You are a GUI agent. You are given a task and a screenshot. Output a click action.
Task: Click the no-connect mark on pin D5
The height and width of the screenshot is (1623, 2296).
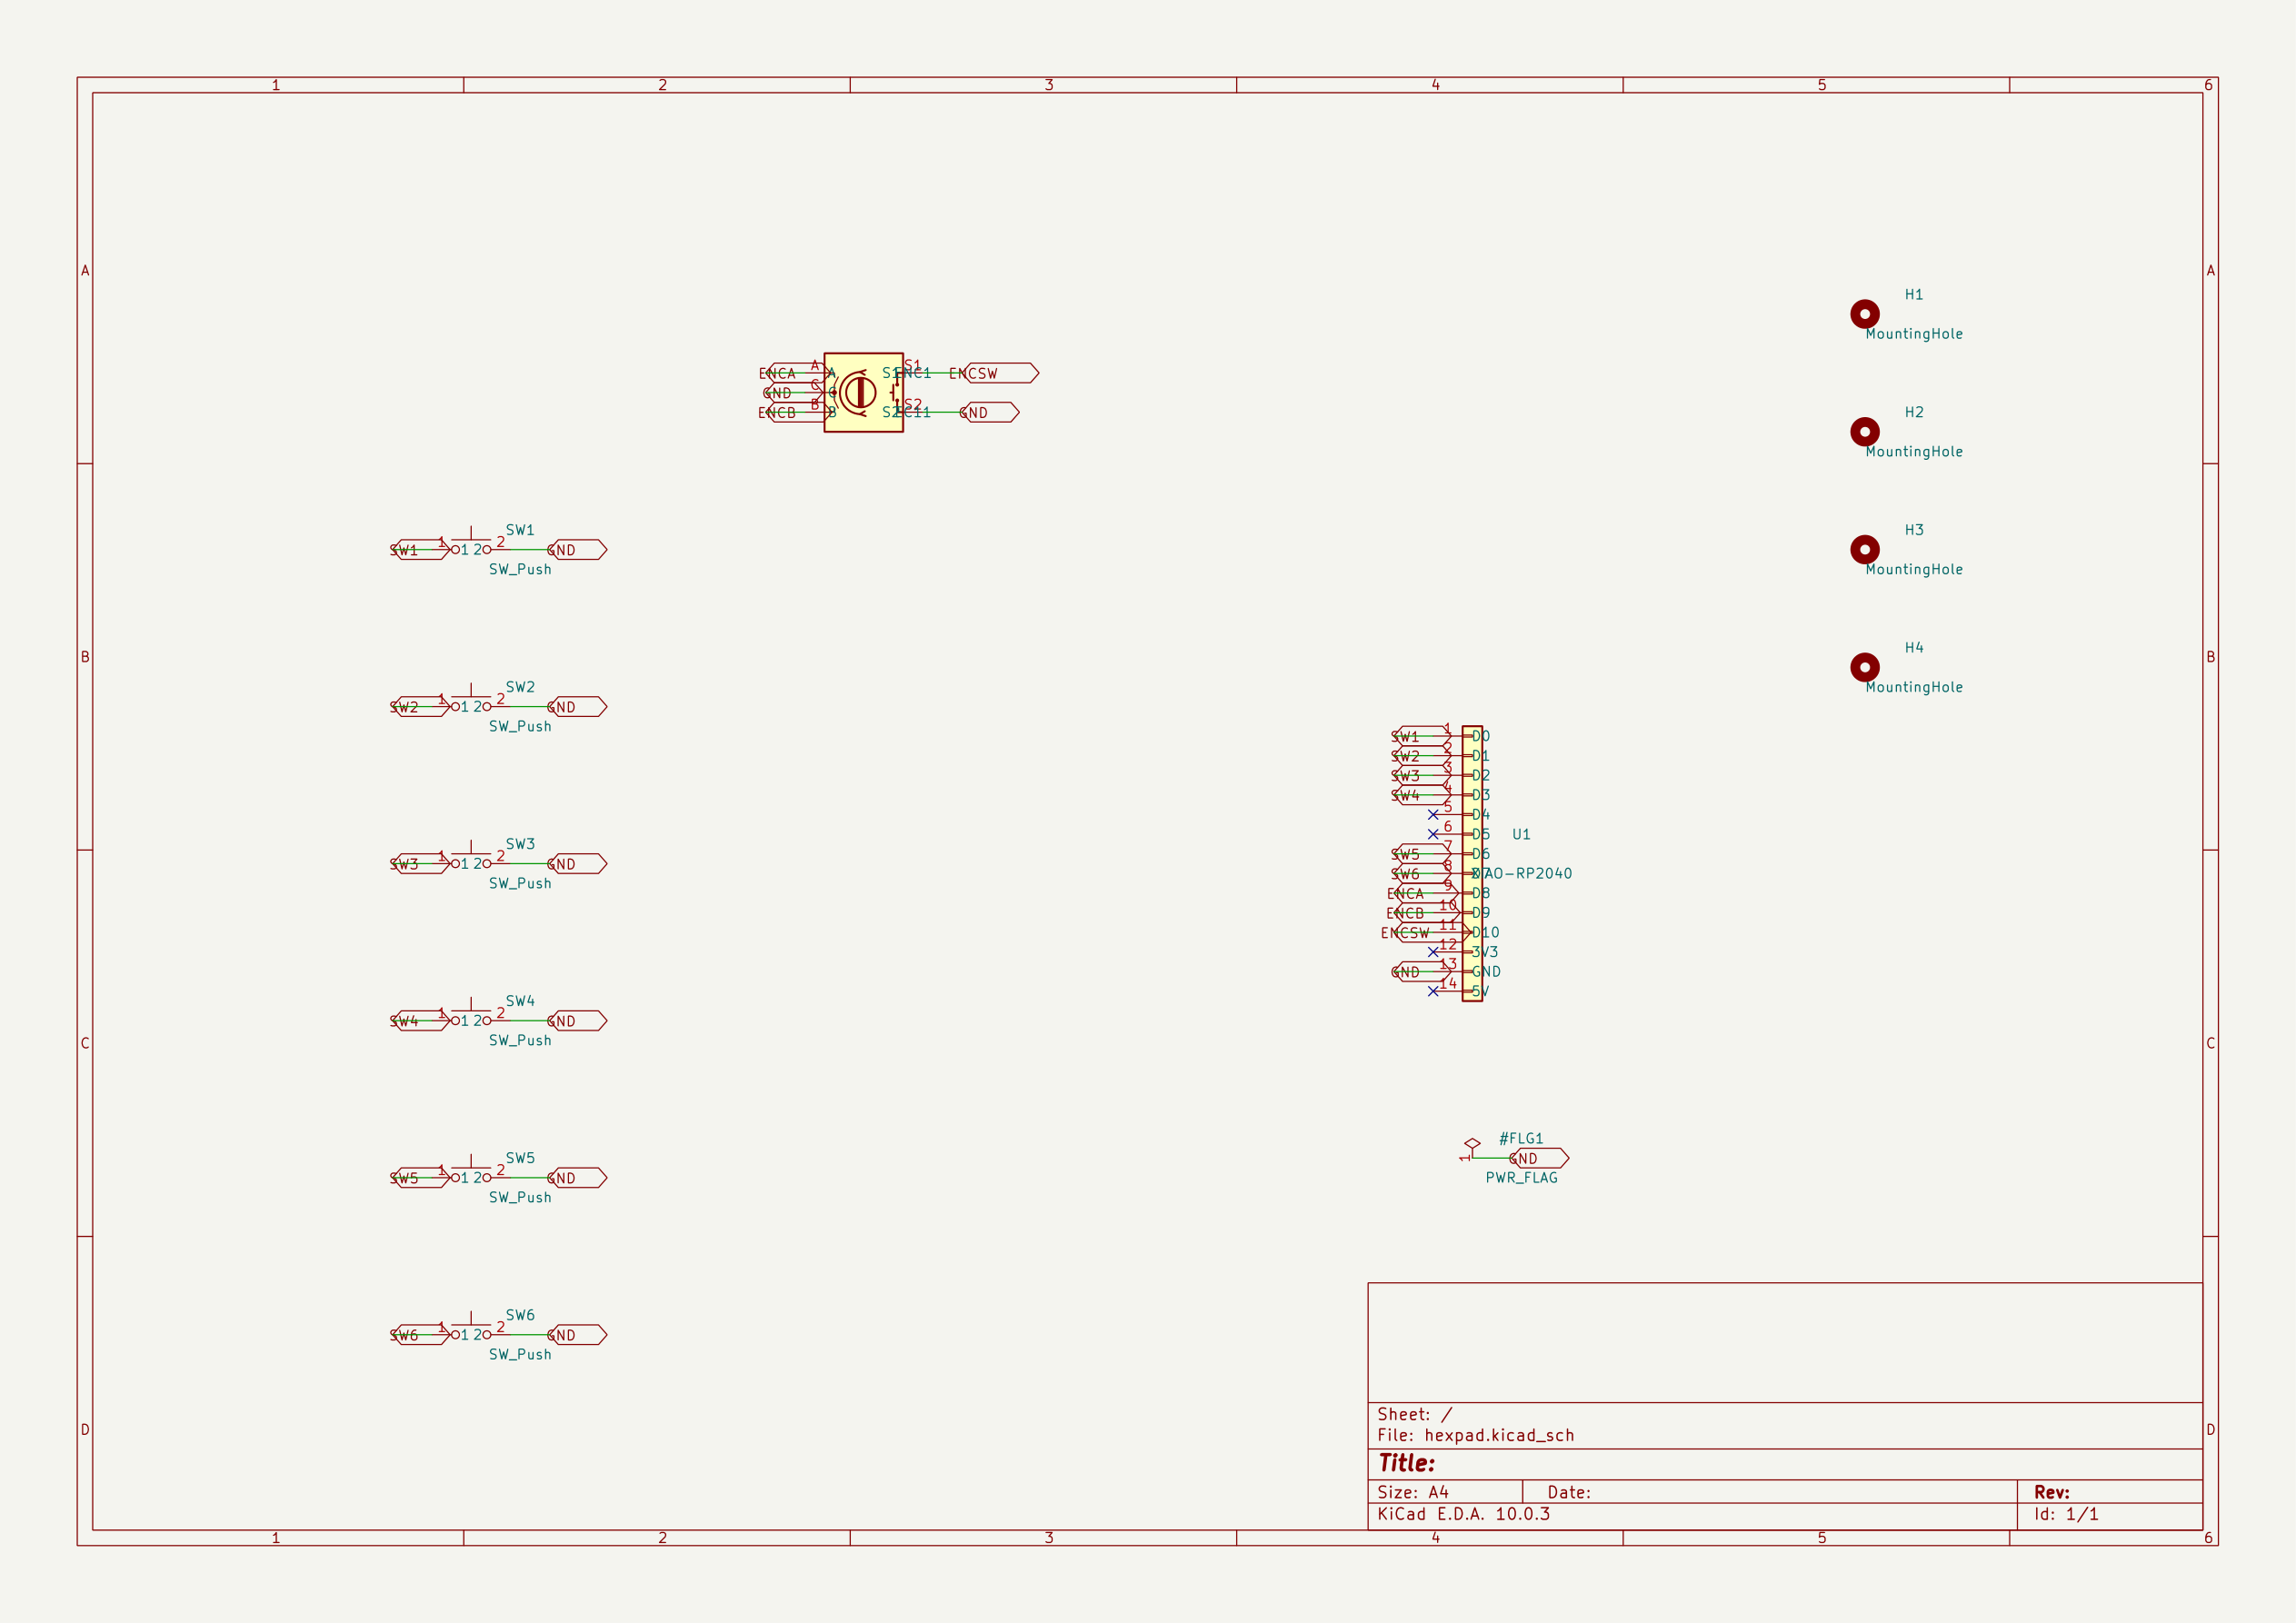pos(1433,834)
